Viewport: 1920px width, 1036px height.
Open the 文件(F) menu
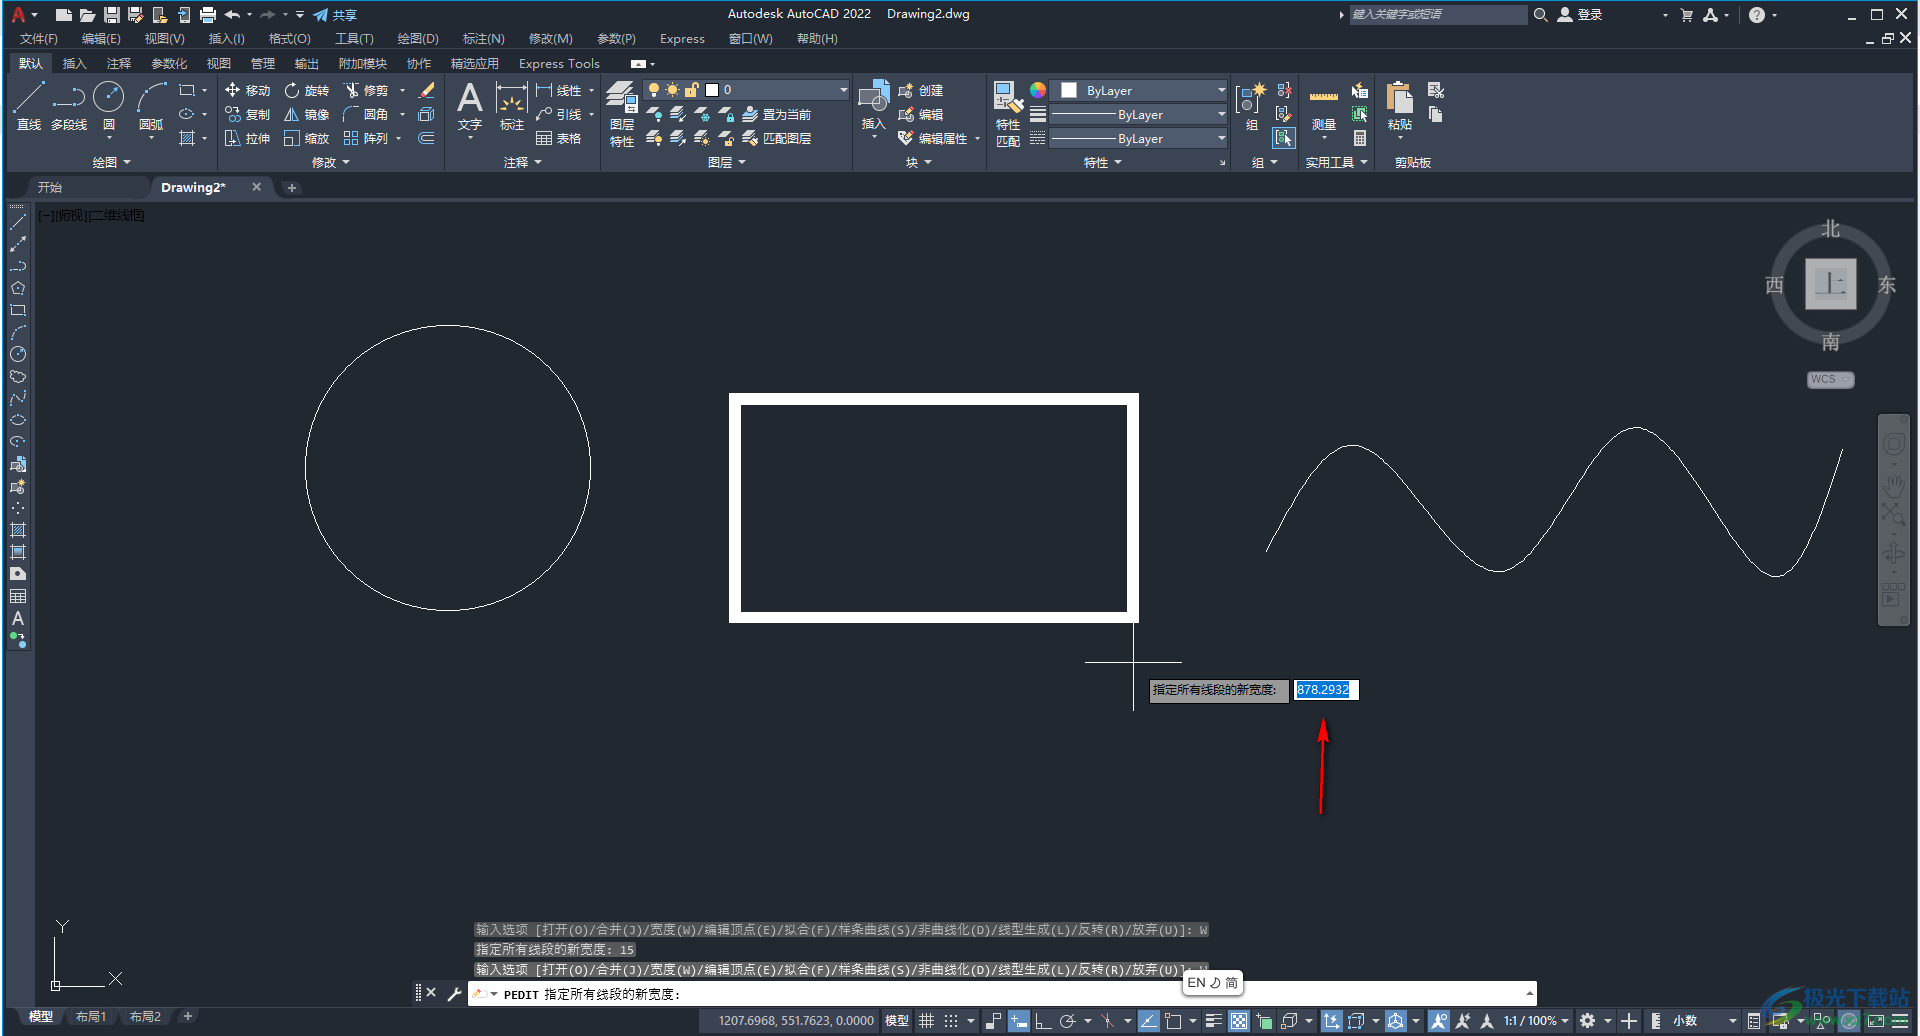pyautogui.click(x=39, y=39)
